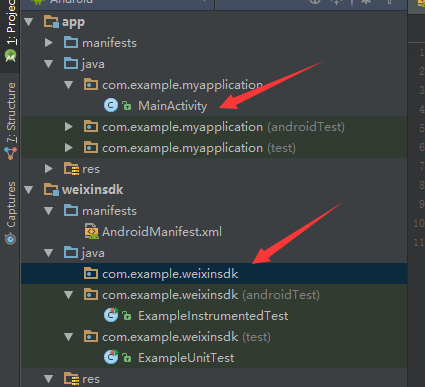Collapse com.example.myapplication main package
425x387 pixels.
(69, 85)
